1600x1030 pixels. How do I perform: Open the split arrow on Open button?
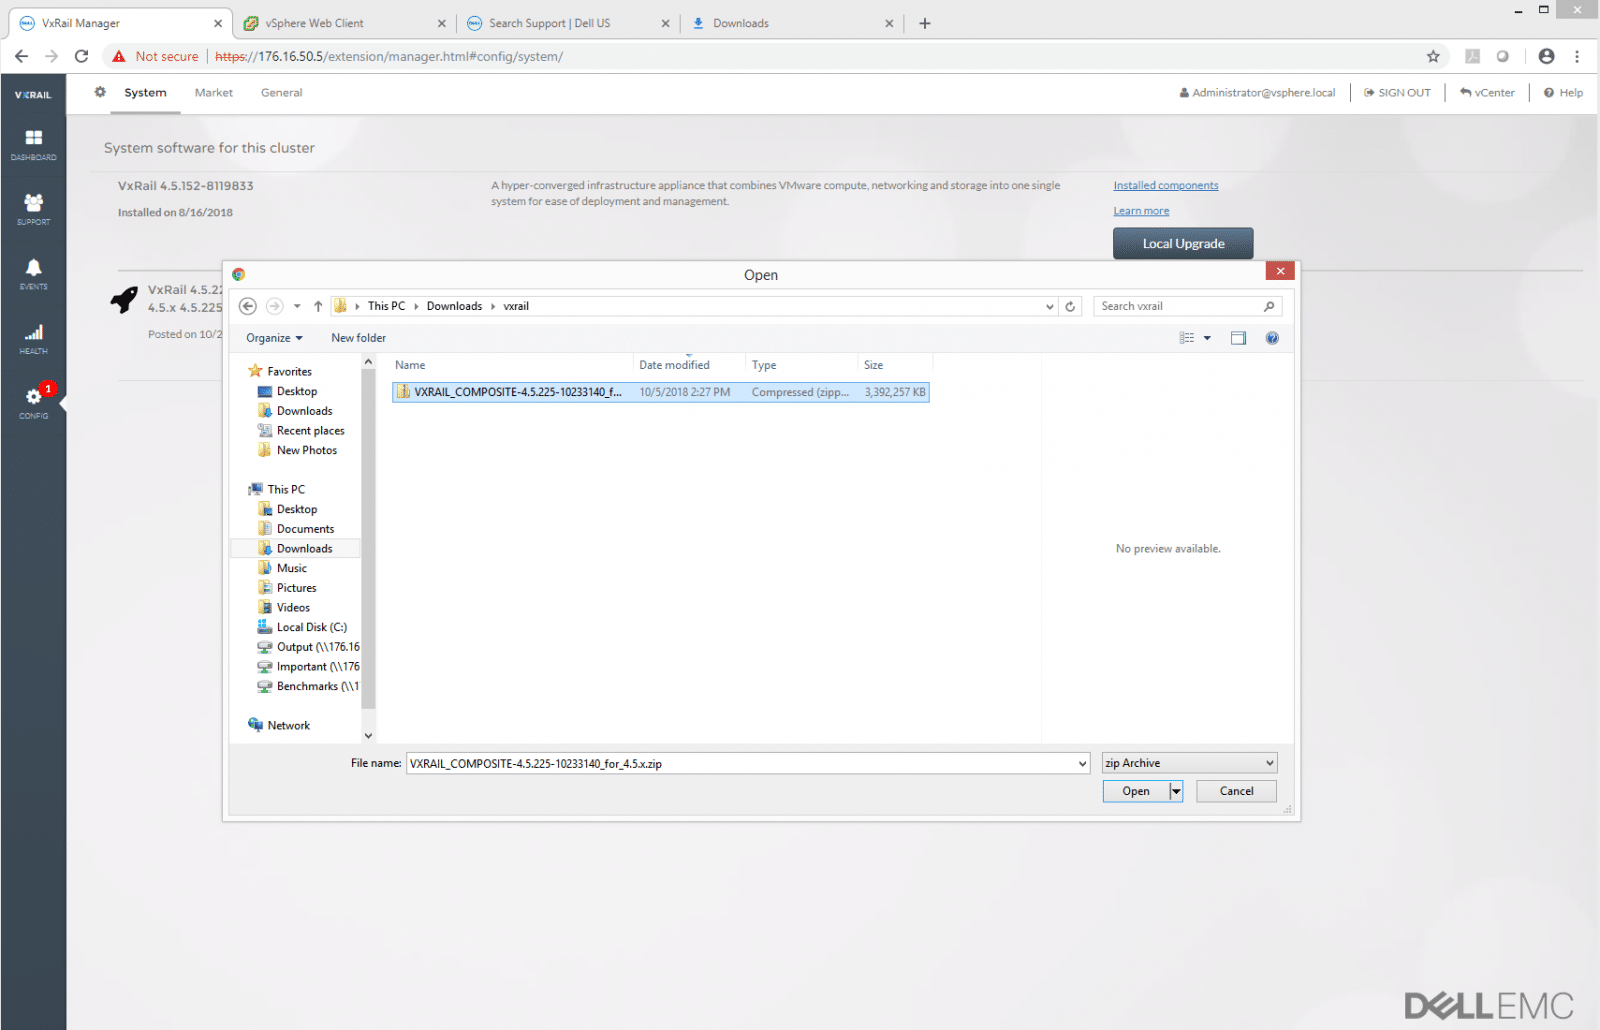(x=1176, y=791)
